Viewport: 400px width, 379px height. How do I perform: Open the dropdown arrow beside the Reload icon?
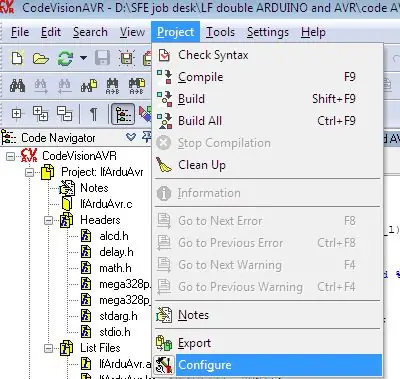[83, 58]
